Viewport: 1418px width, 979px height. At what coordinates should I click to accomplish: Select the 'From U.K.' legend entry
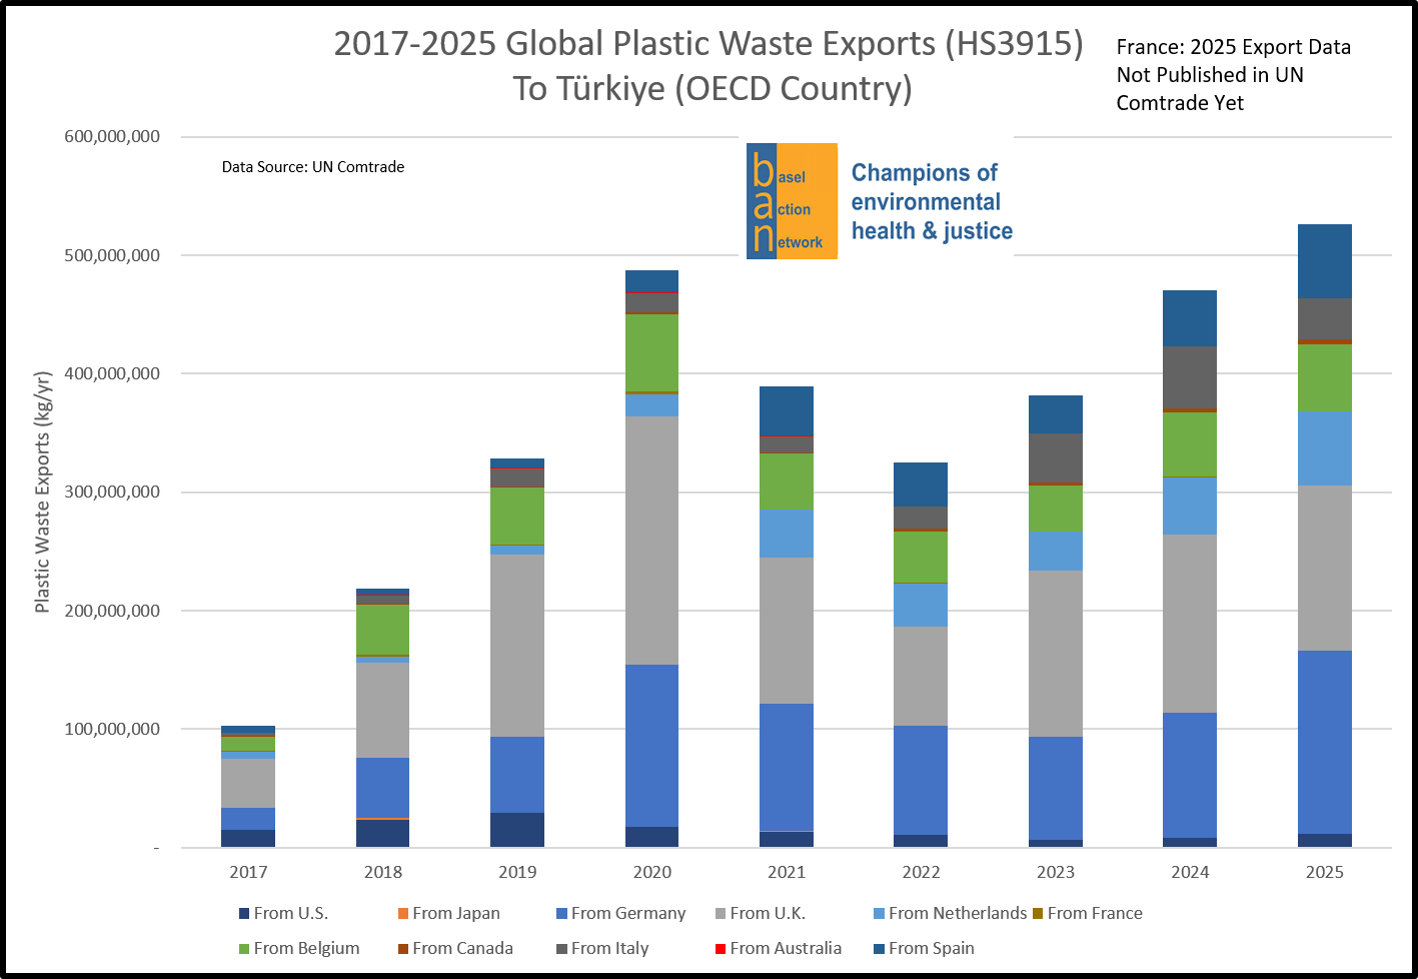click(x=760, y=914)
